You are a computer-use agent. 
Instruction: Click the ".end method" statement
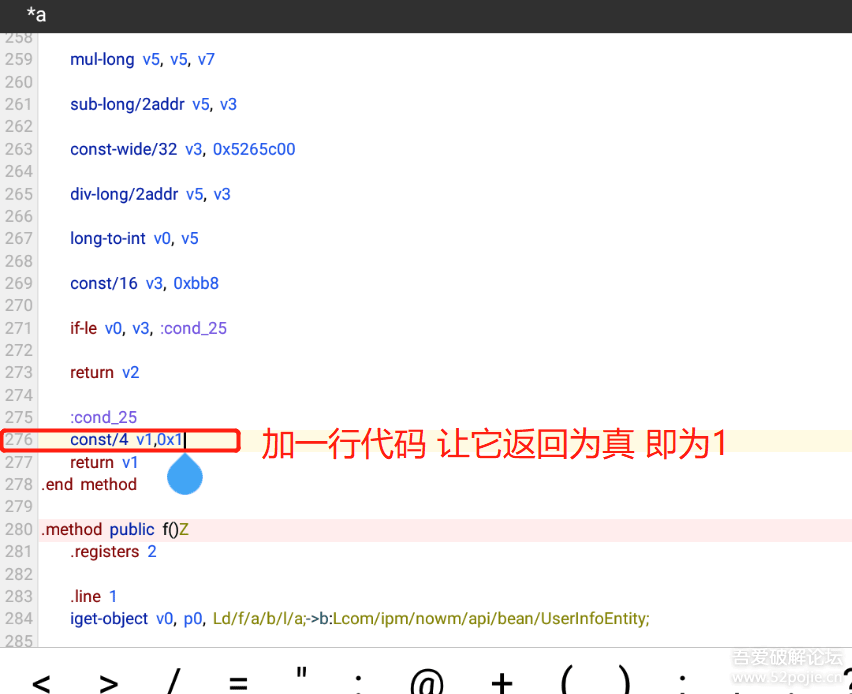[x=89, y=484]
